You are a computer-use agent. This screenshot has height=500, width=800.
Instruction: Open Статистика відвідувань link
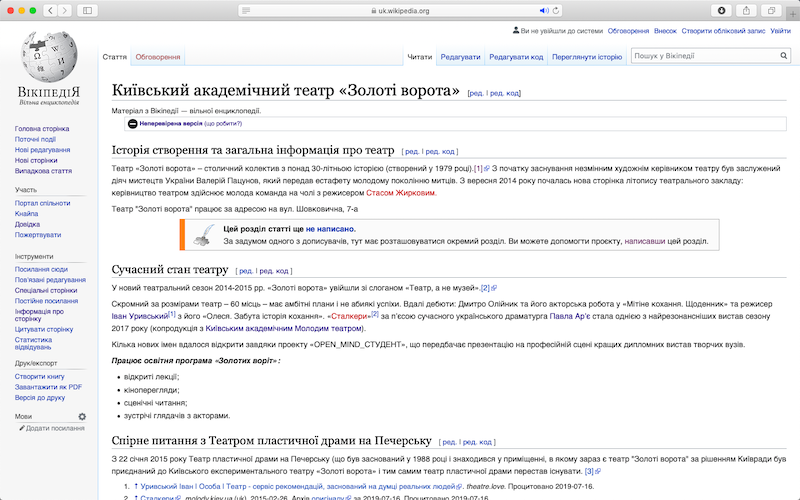click(33, 343)
